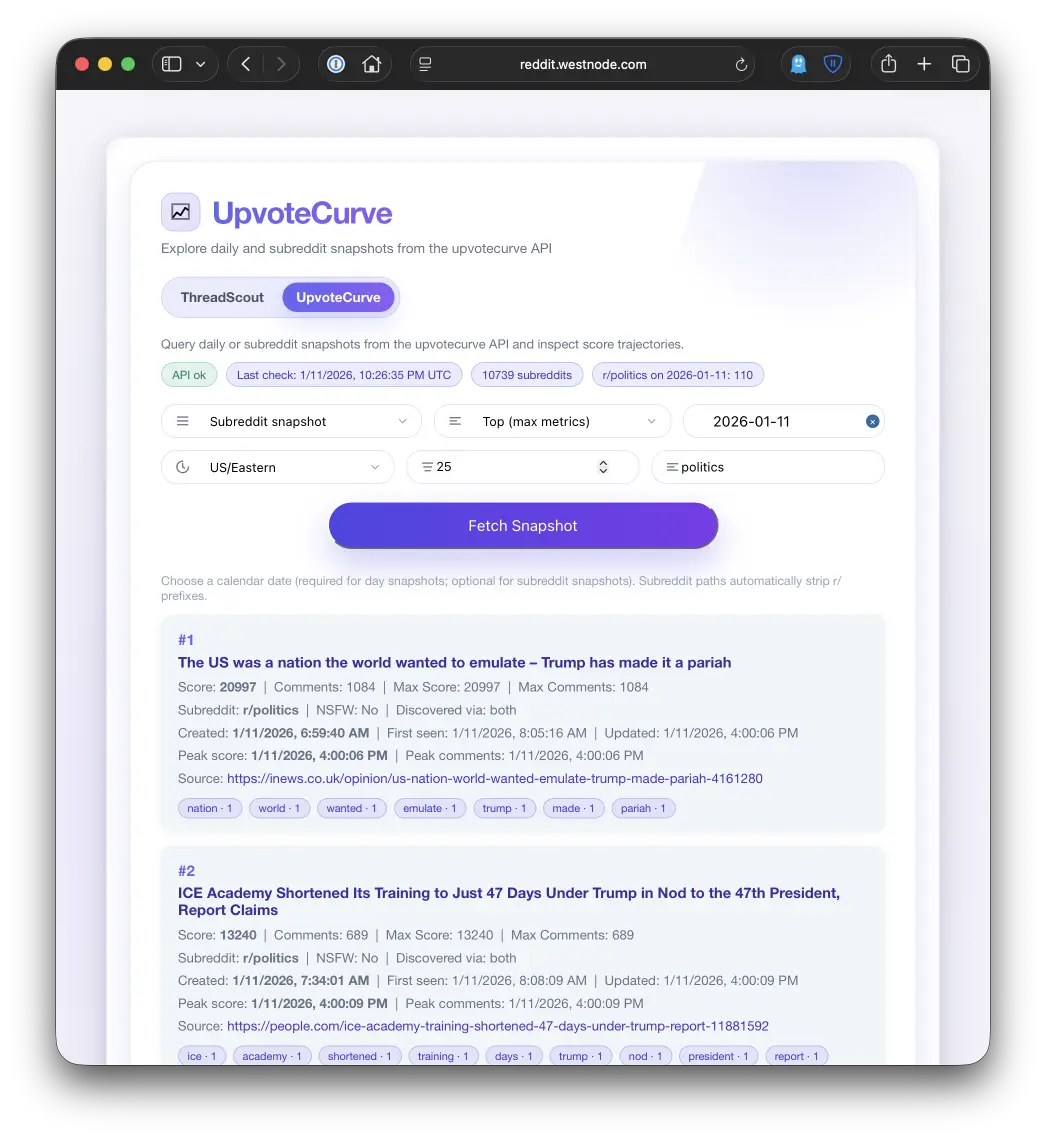Click the wanted · 1 keyword tag

coord(352,808)
